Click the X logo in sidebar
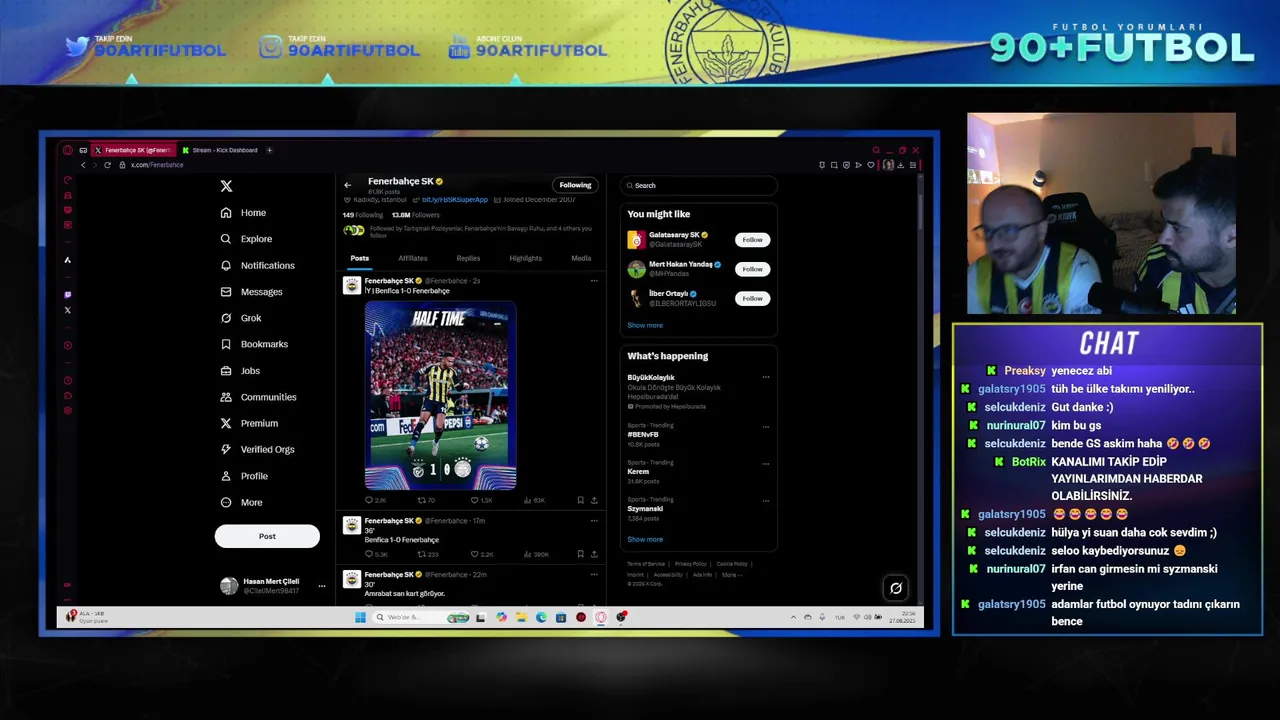This screenshot has height=720, width=1280. pos(226,186)
